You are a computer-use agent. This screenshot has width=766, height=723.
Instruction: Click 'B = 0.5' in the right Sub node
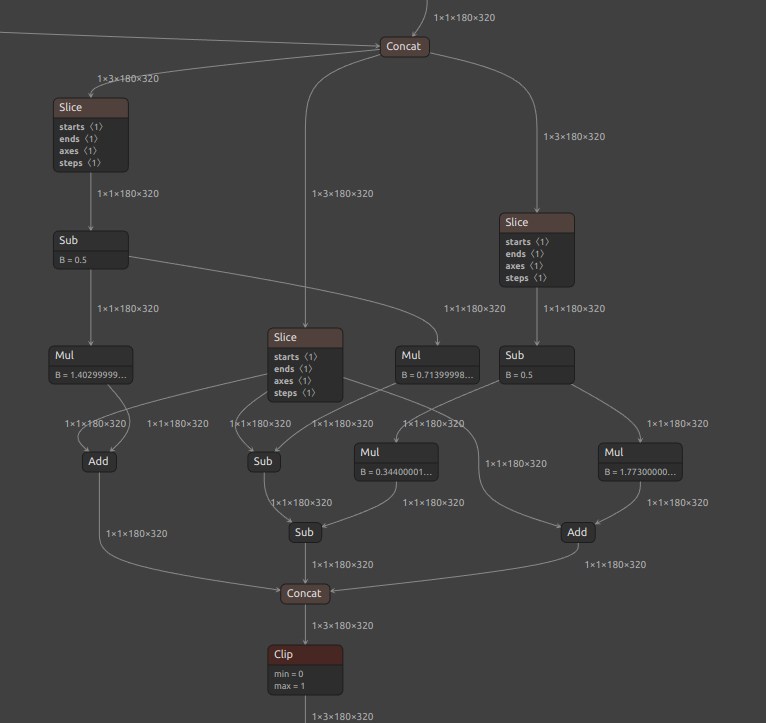point(519,375)
